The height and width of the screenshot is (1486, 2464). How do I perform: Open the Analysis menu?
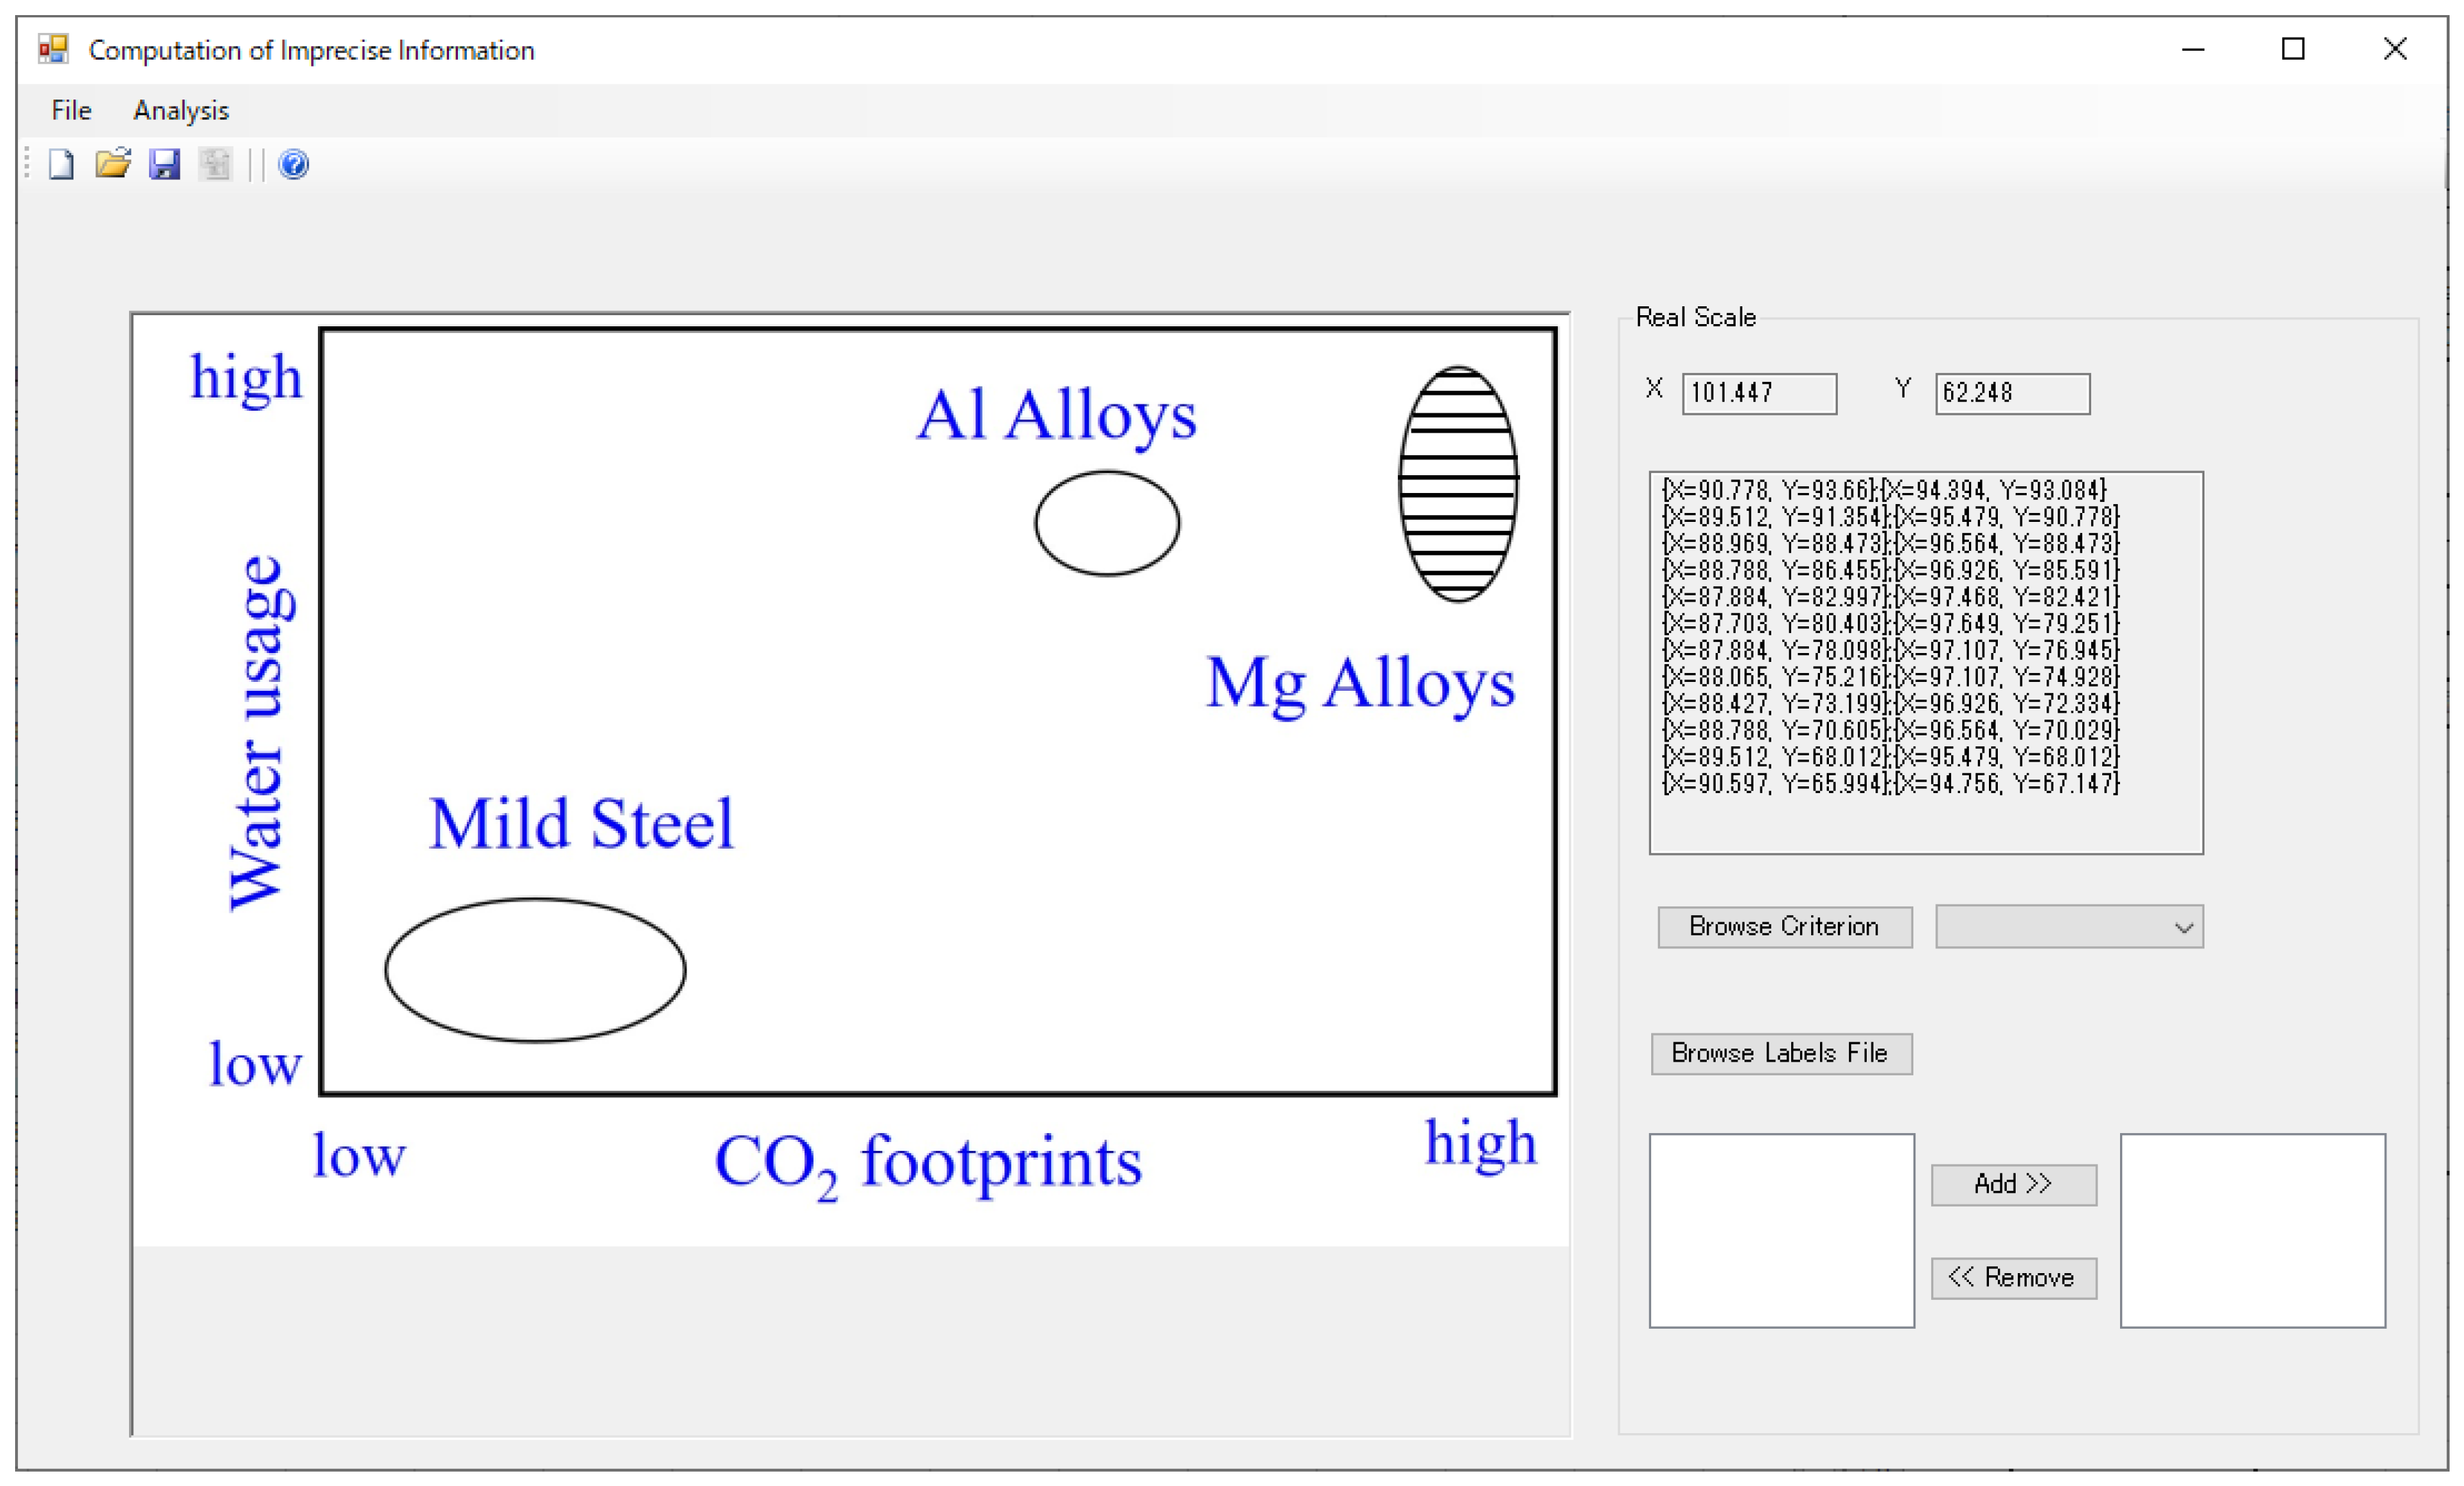[x=181, y=110]
